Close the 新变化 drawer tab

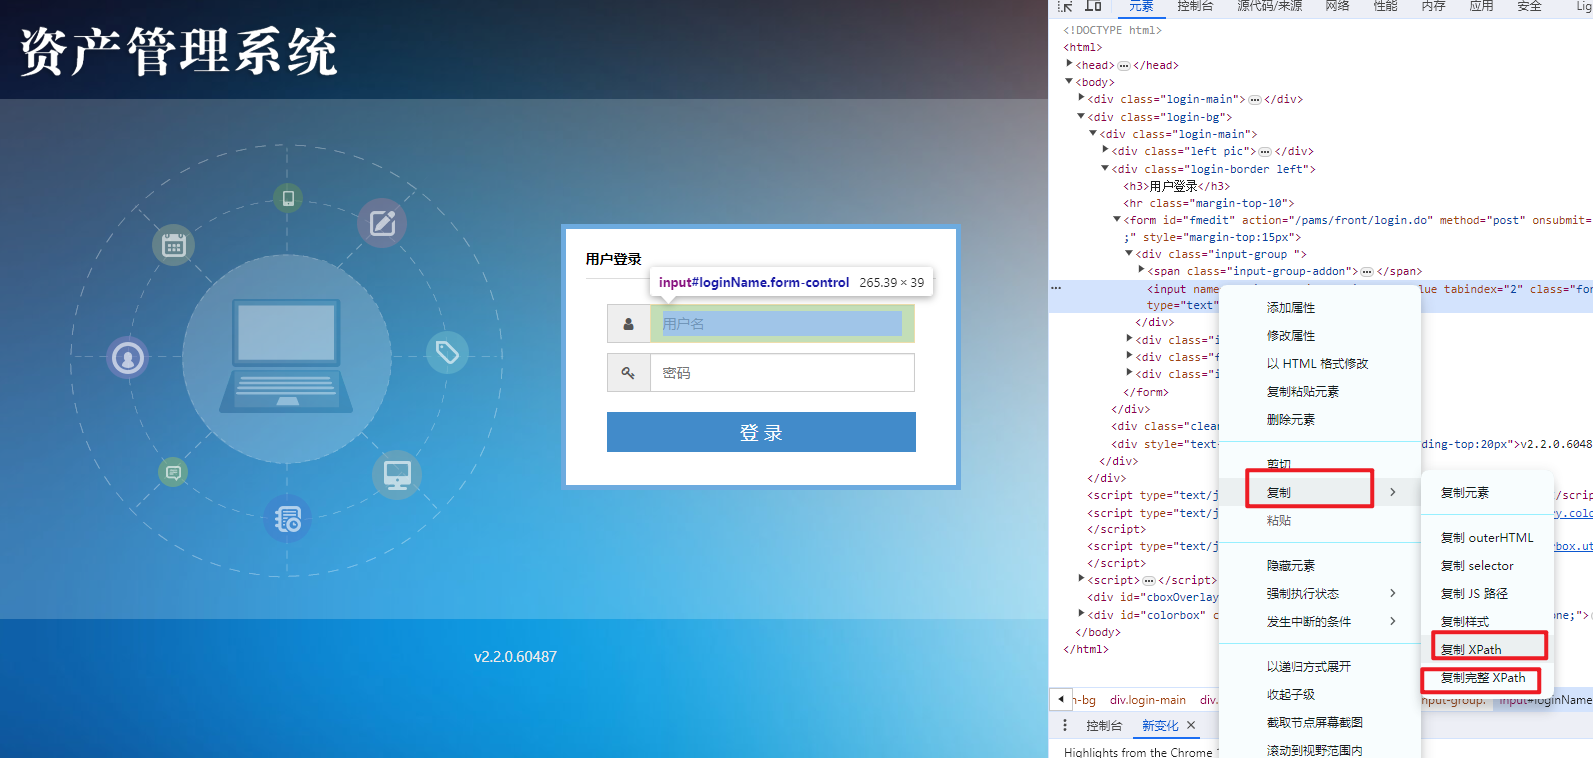(x=1191, y=725)
